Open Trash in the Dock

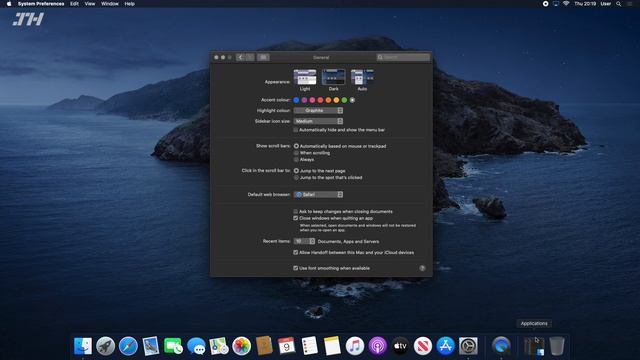tap(557, 346)
